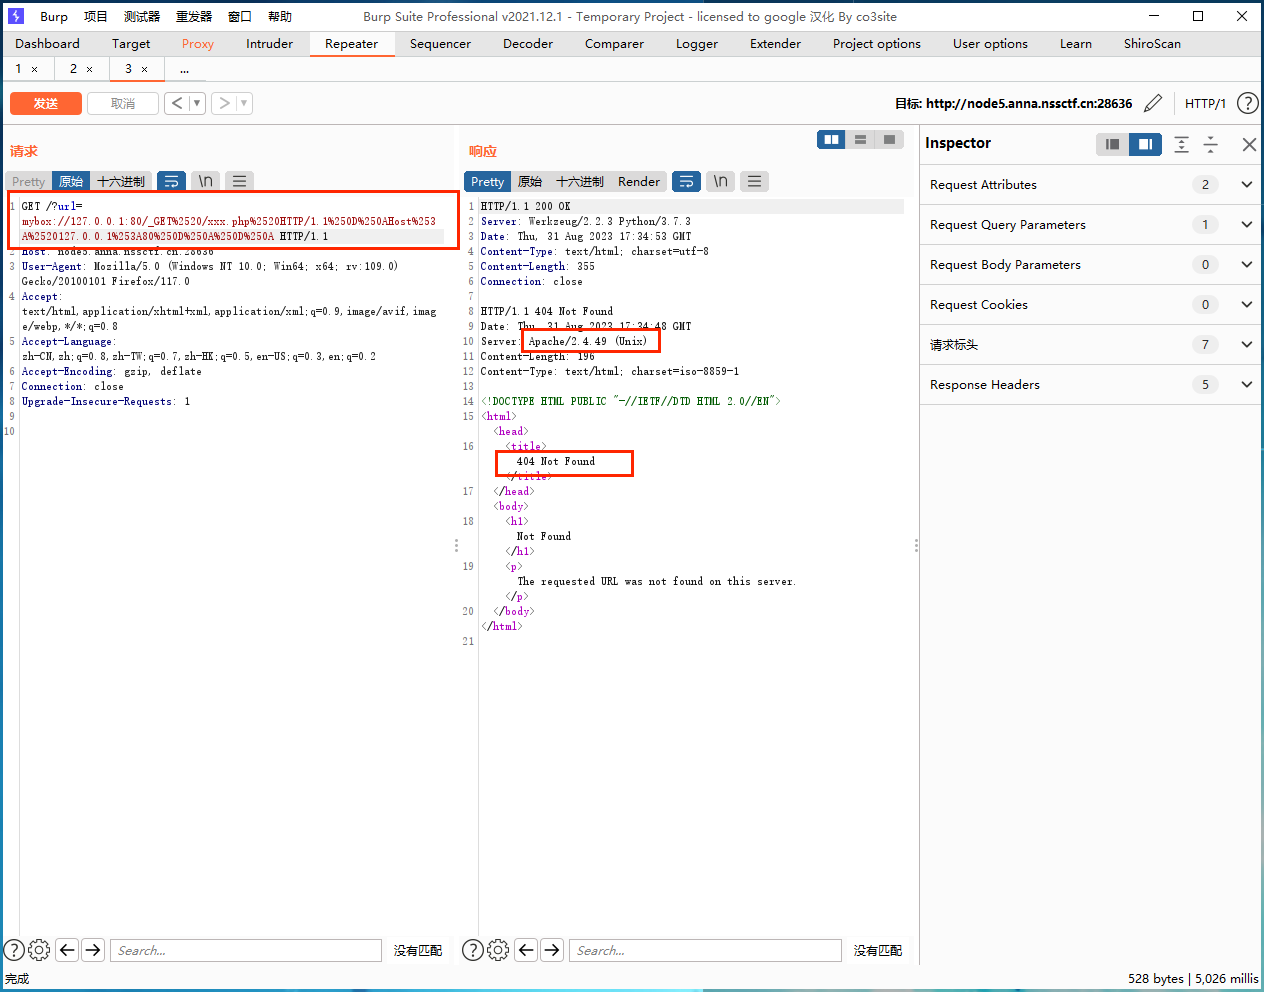Close Repeater sub-tab 2
The image size is (1264, 992).
pos(89,69)
